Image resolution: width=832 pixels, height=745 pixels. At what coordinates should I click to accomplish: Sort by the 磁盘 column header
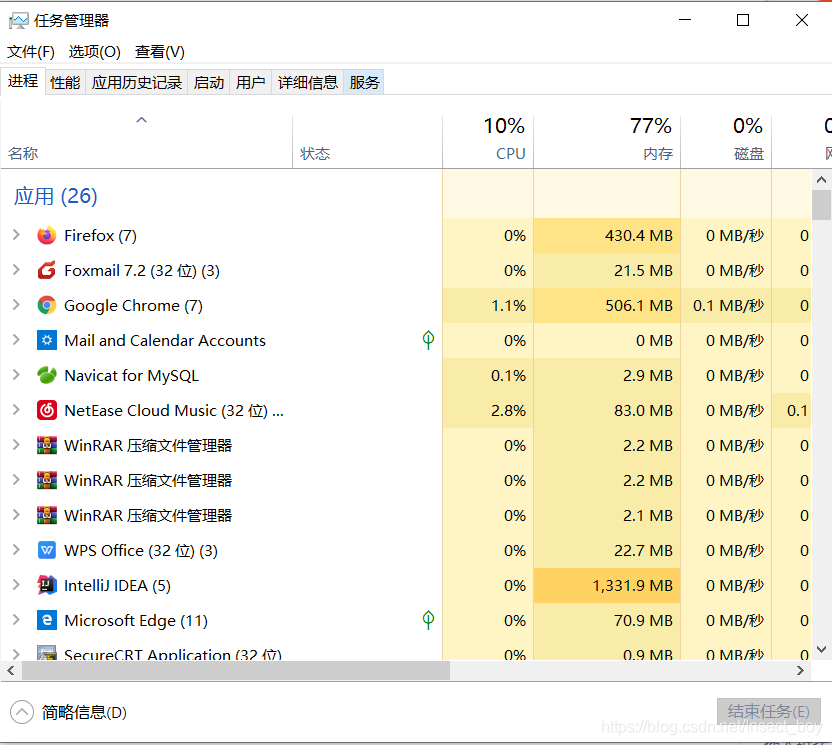[x=726, y=141]
